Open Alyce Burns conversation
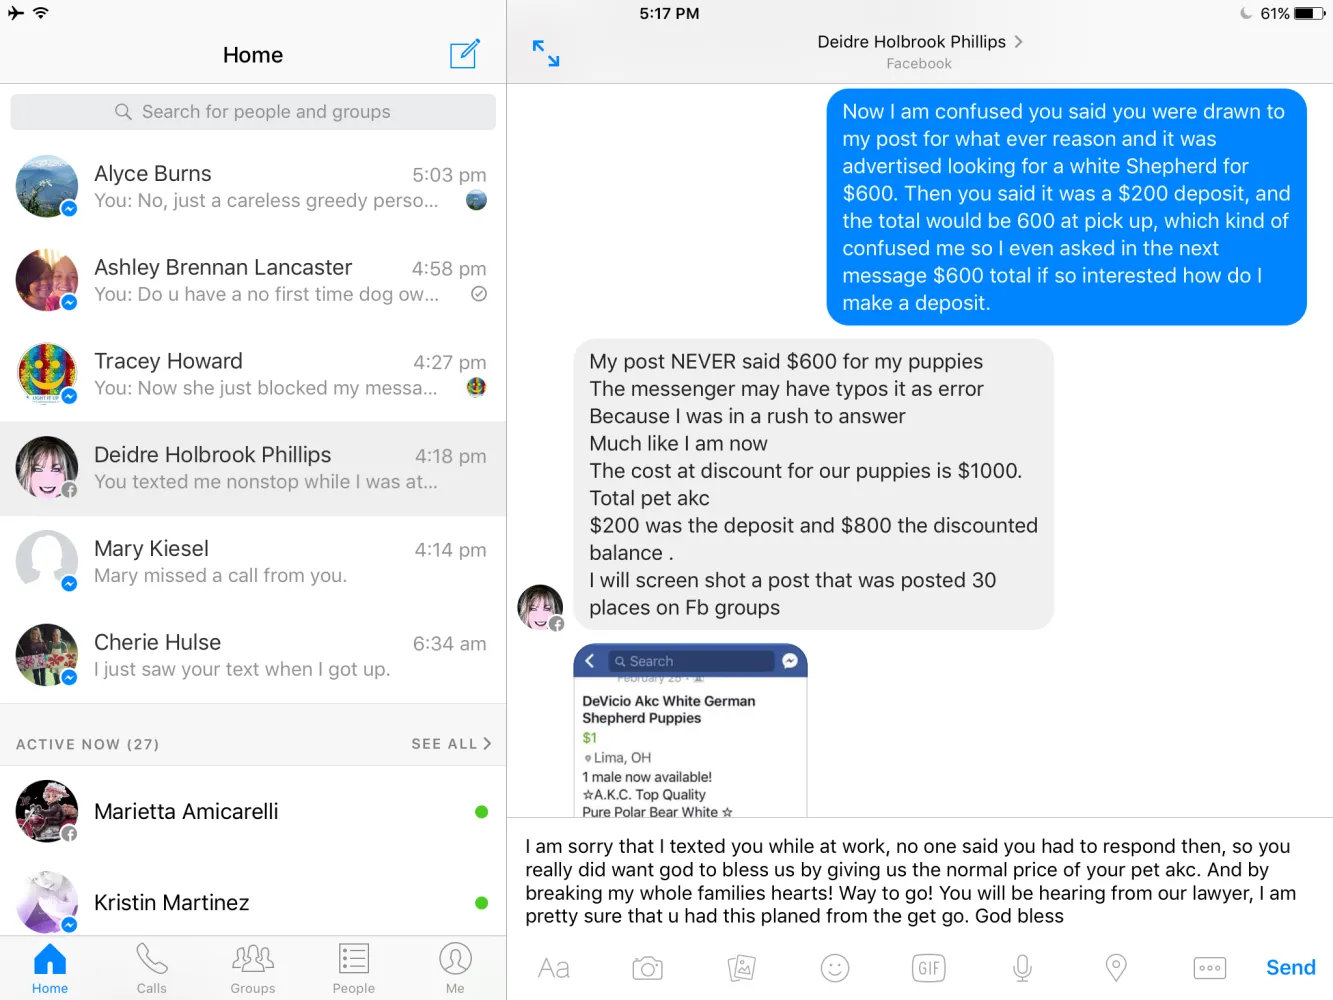The width and height of the screenshot is (1333, 1000). pos(253,187)
